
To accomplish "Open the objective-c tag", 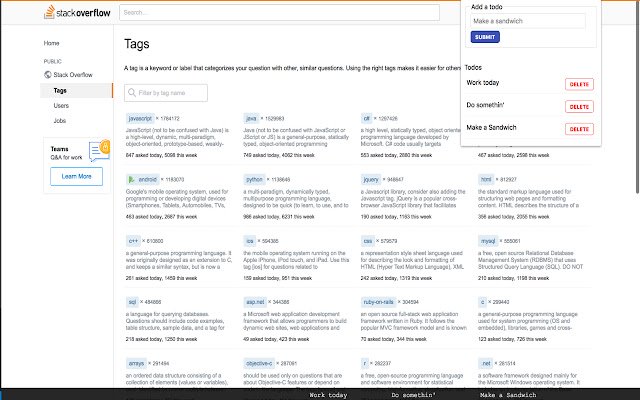I will (x=259, y=363).
